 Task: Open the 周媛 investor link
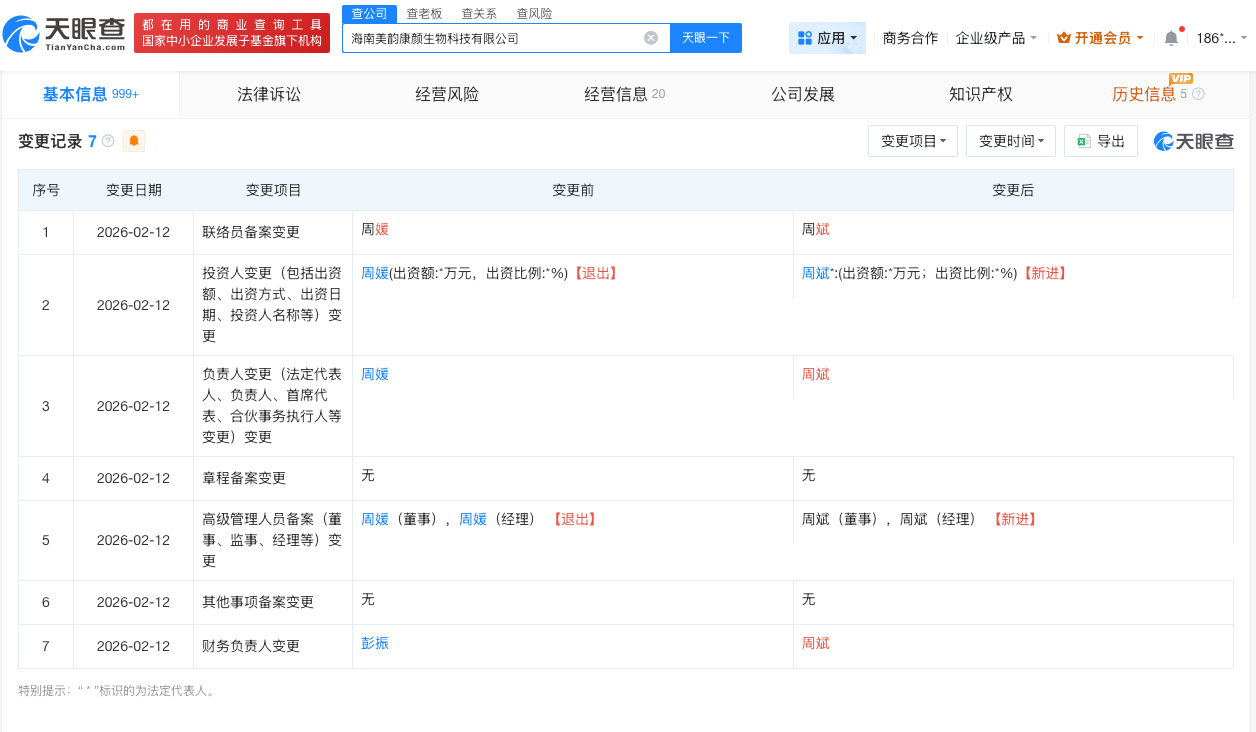tap(374, 272)
